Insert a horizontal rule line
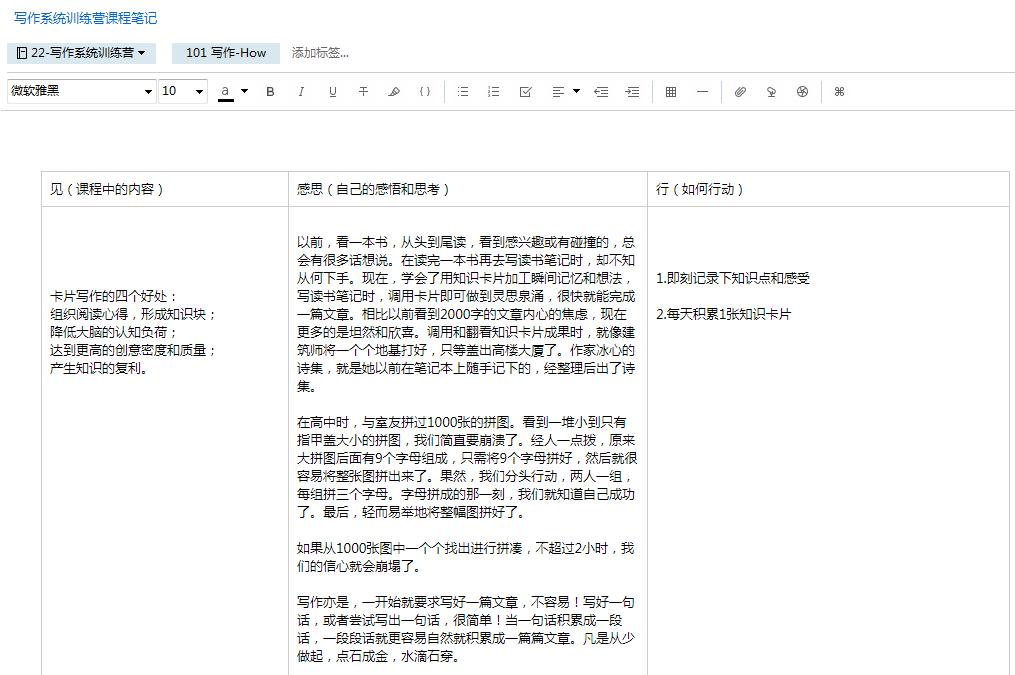 coord(702,92)
